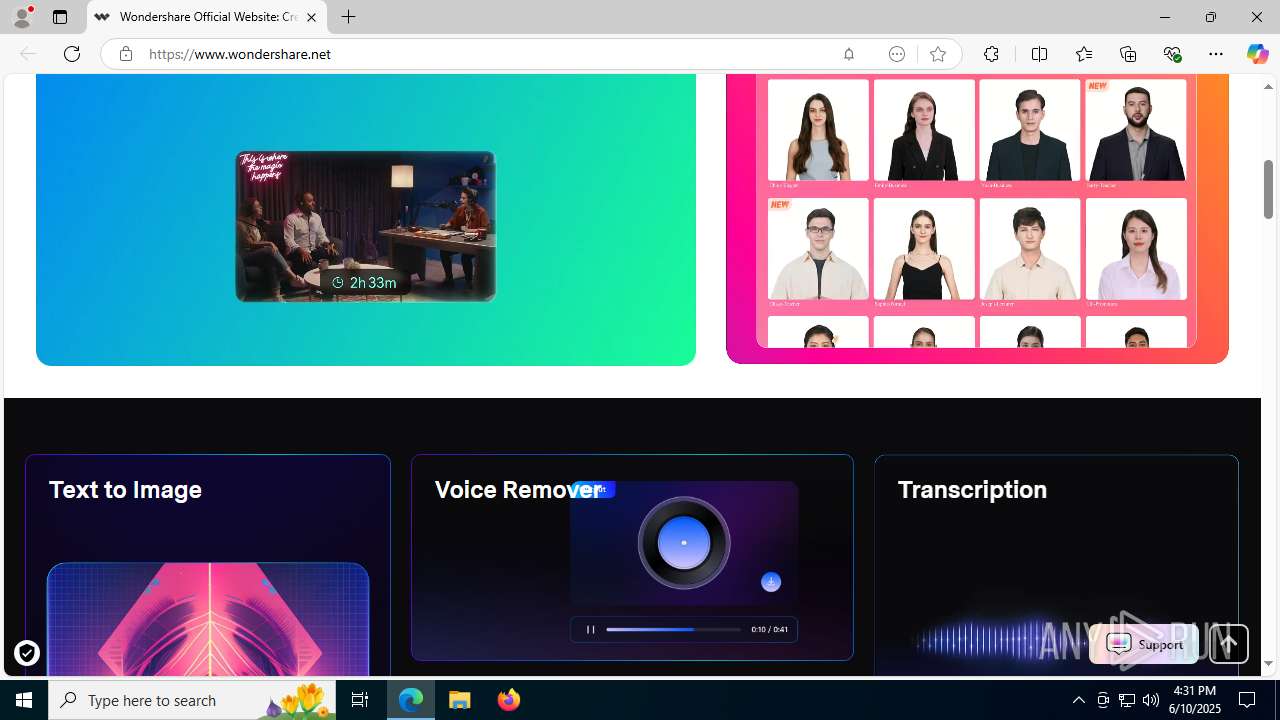Select the first avatar with long dark hair
Image resolution: width=1280 pixels, height=720 pixels.
pos(818,130)
